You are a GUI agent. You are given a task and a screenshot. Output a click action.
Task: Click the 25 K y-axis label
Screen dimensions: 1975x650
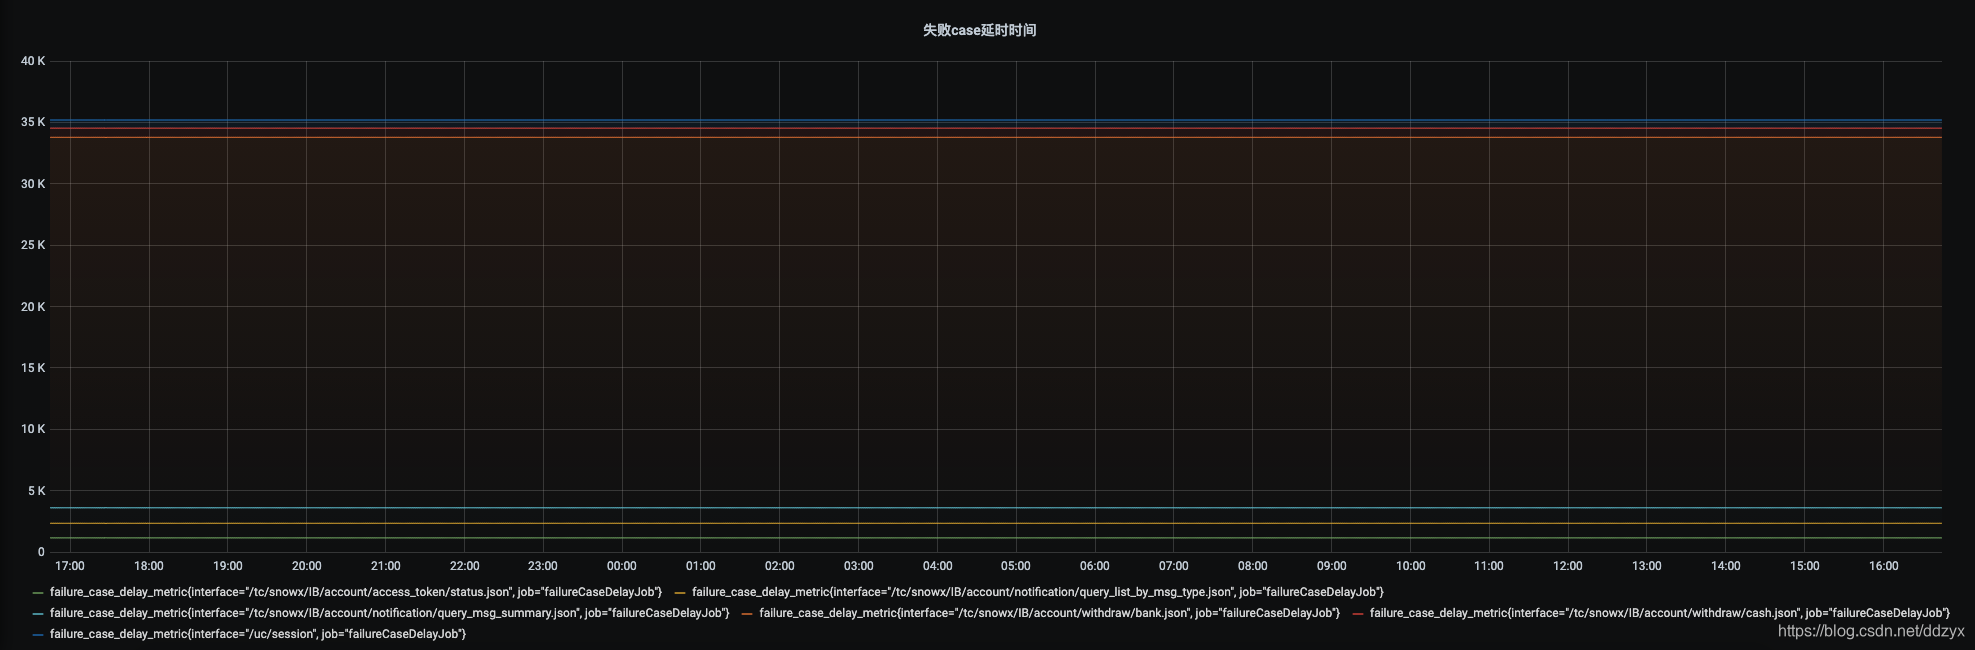(x=33, y=245)
